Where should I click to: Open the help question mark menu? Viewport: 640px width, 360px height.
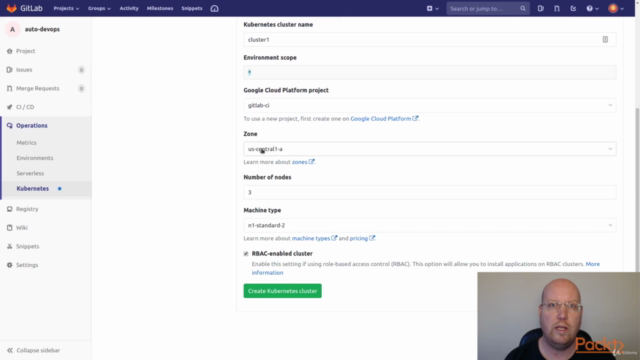(592, 8)
